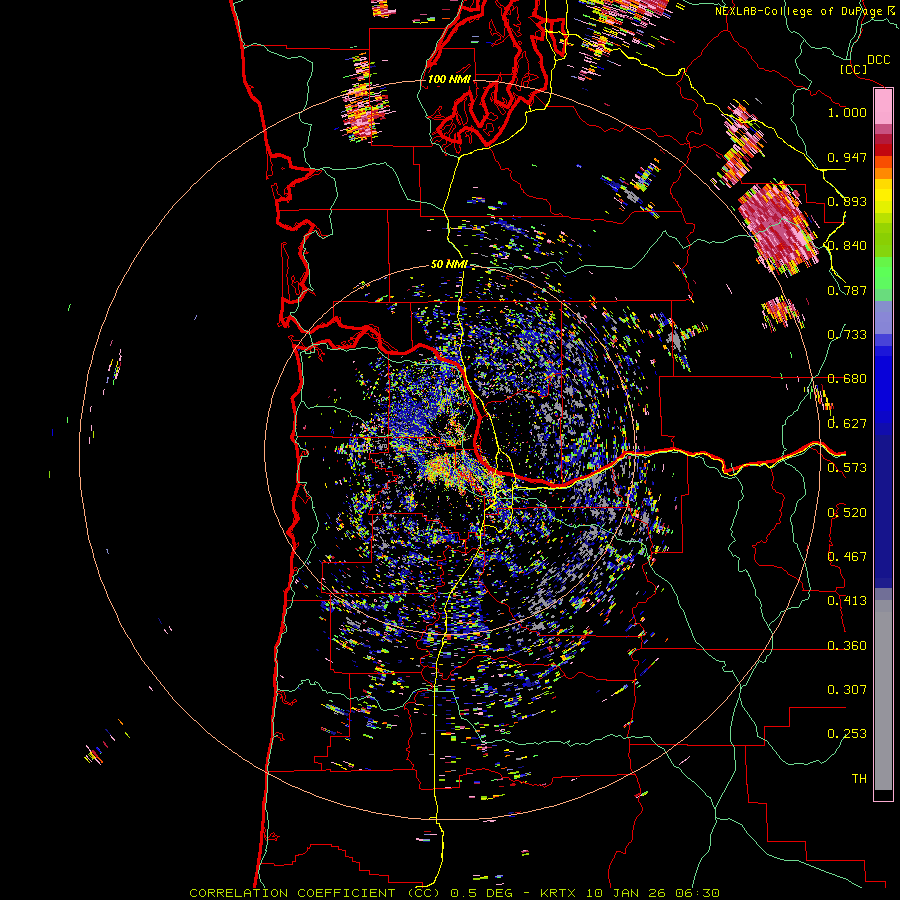Click the 0.573 color scale value
Image resolution: width=900 pixels, height=900 pixels.
click(847, 468)
